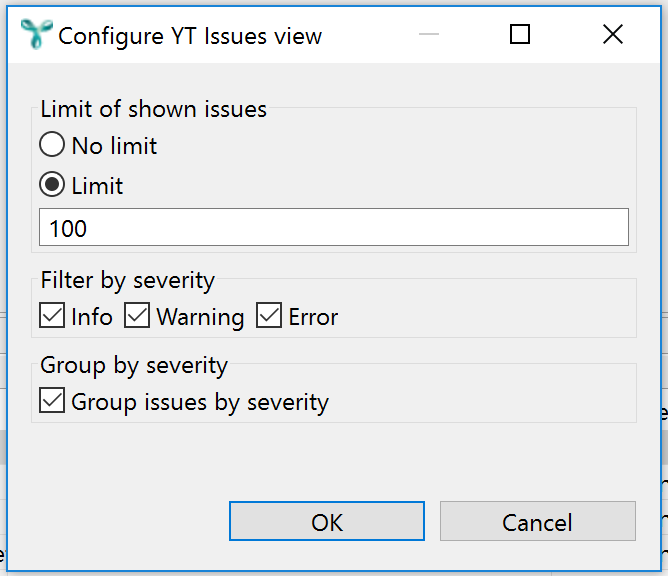Click the YT app icon in title bar
The image size is (668, 576).
(37, 34)
